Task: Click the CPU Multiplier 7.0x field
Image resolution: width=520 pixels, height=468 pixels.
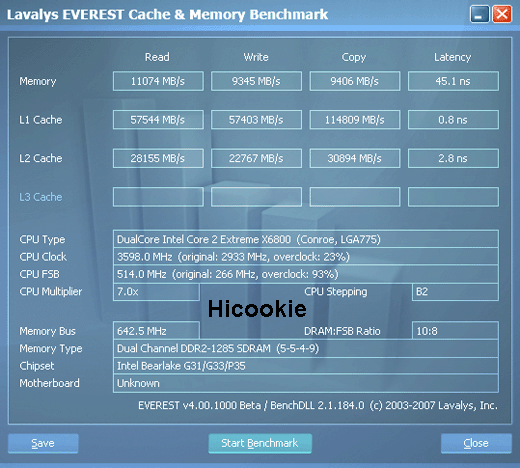Action: [156, 292]
